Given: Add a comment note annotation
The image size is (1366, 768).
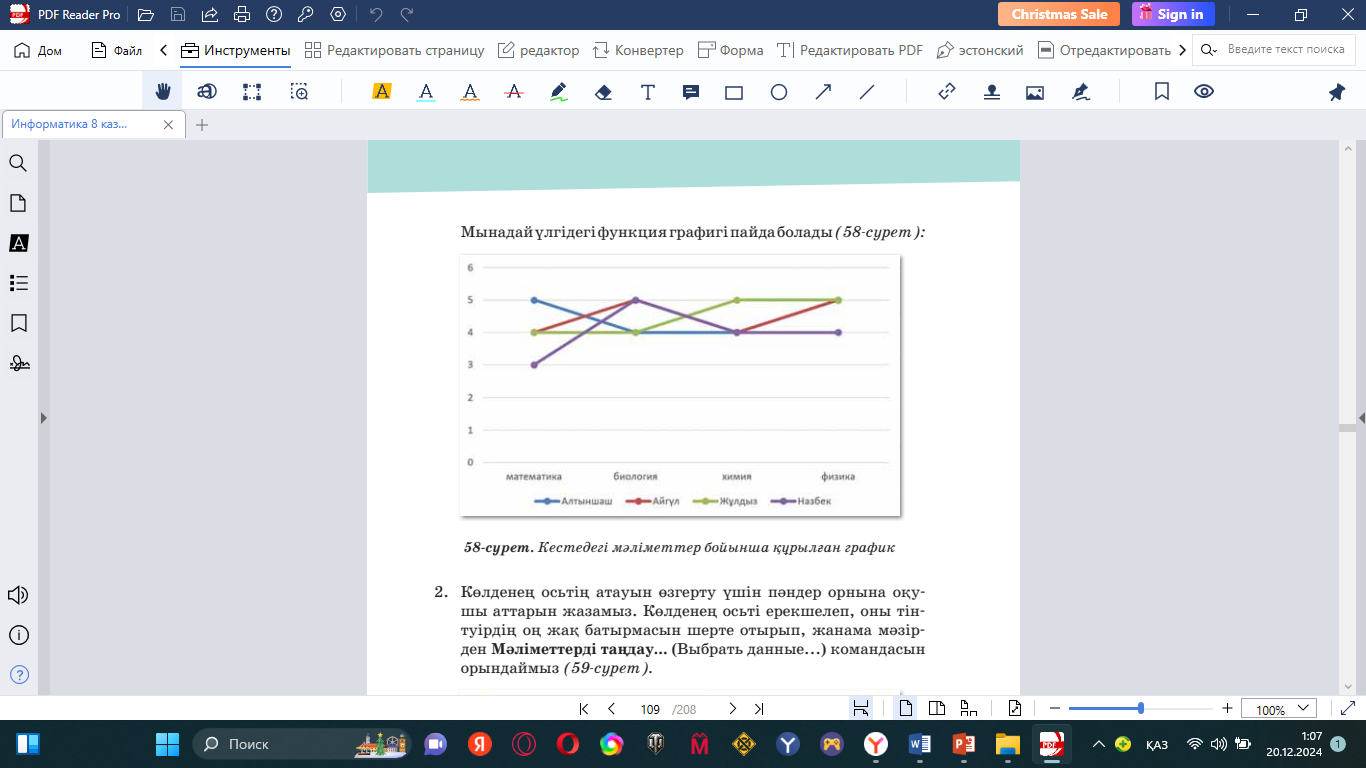Looking at the screenshot, I should click(690, 92).
